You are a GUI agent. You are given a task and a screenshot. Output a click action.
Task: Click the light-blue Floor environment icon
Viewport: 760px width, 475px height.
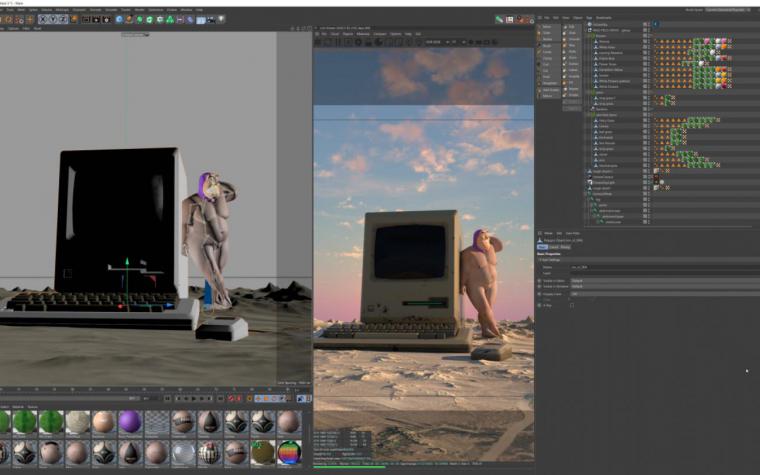pyautogui.click(x=201, y=19)
